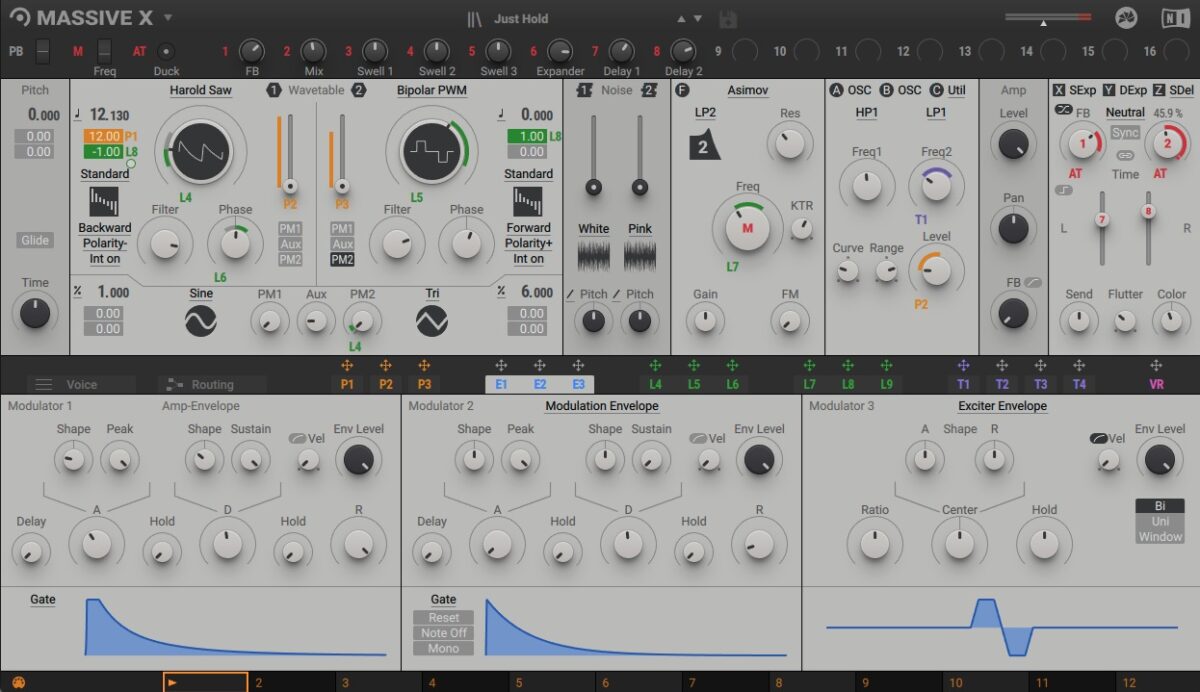The height and width of the screenshot is (692, 1200).
Task: Adjust oscillator 1 level slider P2
Action: click(290, 153)
